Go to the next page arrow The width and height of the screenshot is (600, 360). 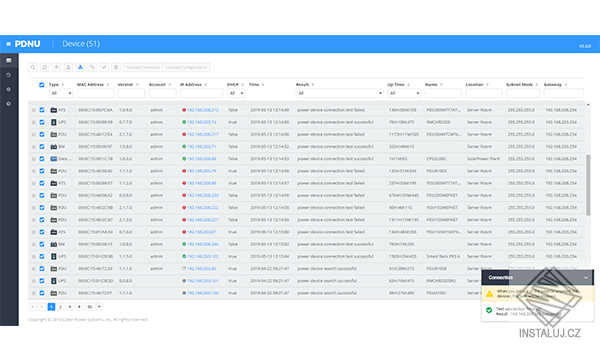[x=70, y=307]
